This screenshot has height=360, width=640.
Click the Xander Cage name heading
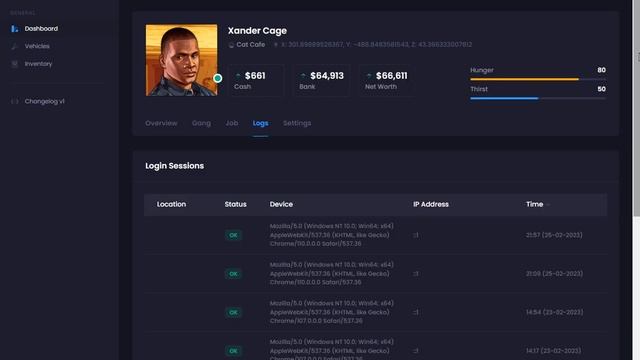[x=257, y=31]
